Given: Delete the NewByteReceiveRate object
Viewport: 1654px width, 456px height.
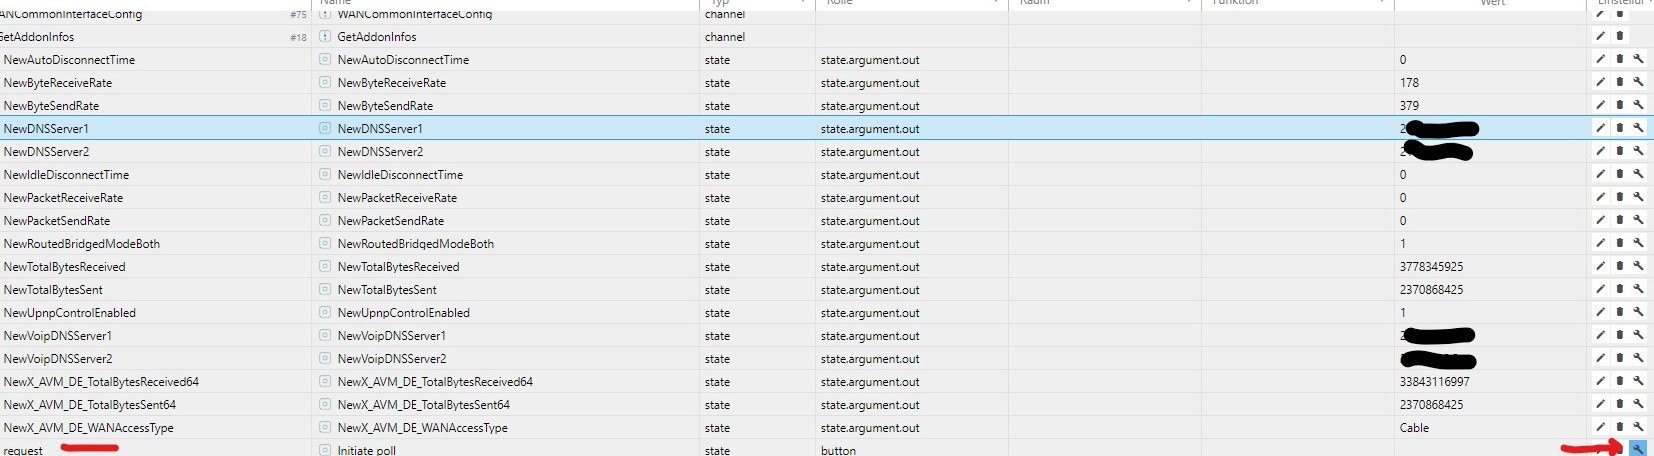Looking at the screenshot, I should [1620, 82].
